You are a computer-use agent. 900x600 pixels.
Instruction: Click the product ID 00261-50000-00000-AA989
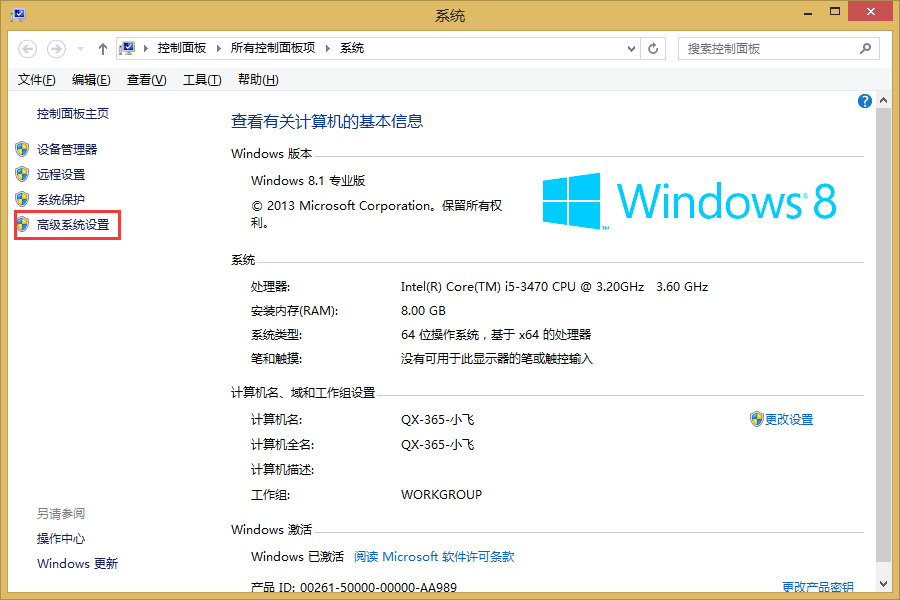(378, 587)
